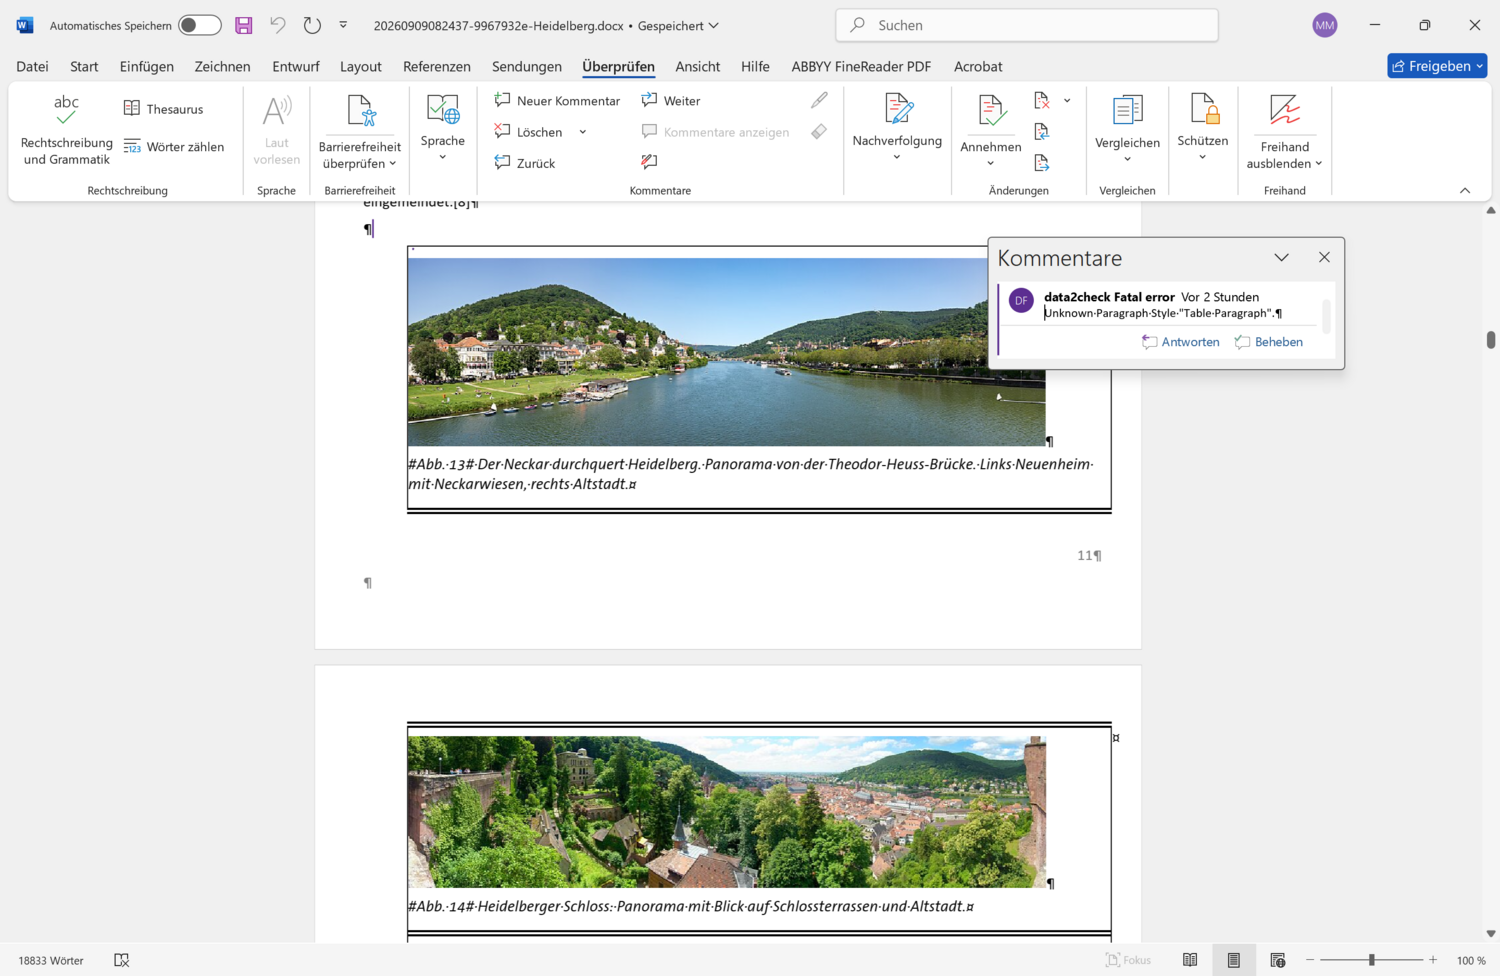Switch to Weblayout view icon
Viewport: 1500px width, 976px height.
[1278, 960]
